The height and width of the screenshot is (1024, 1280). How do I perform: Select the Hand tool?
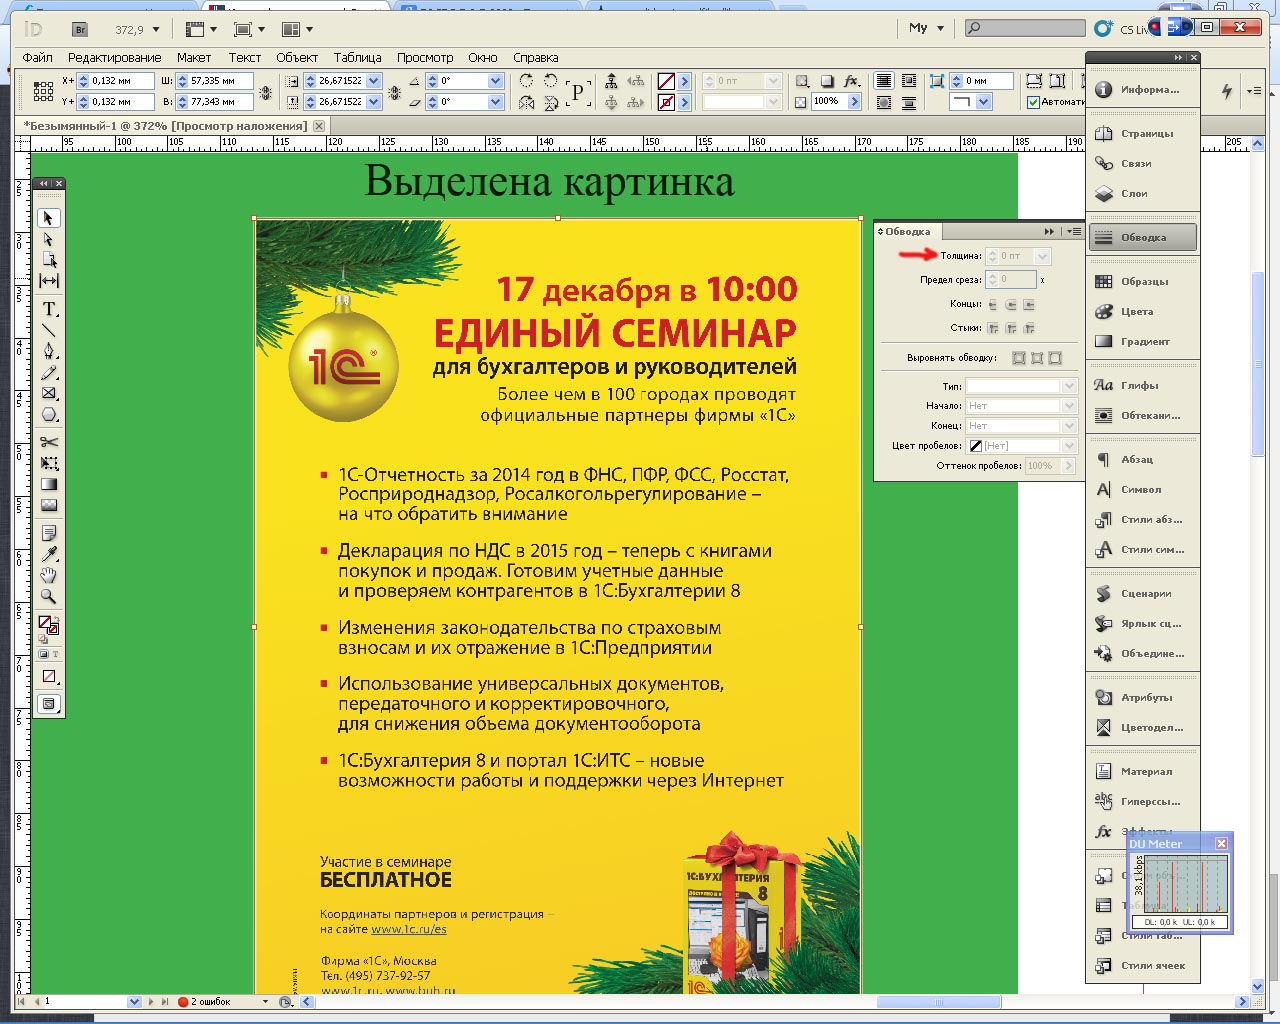48,575
